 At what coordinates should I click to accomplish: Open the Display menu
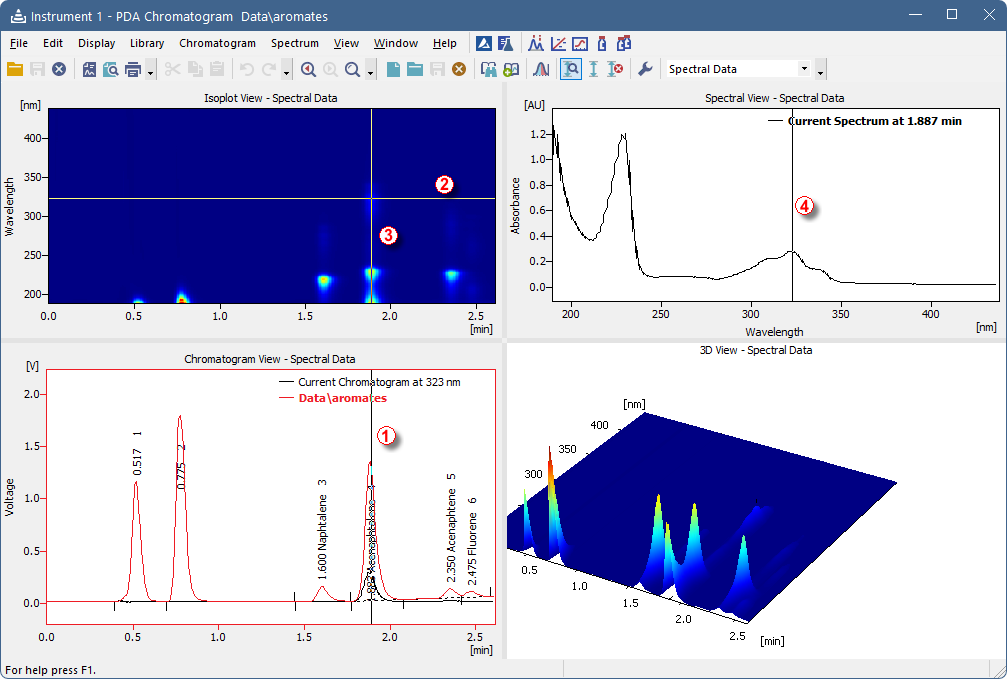pyautogui.click(x=96, y=43)
